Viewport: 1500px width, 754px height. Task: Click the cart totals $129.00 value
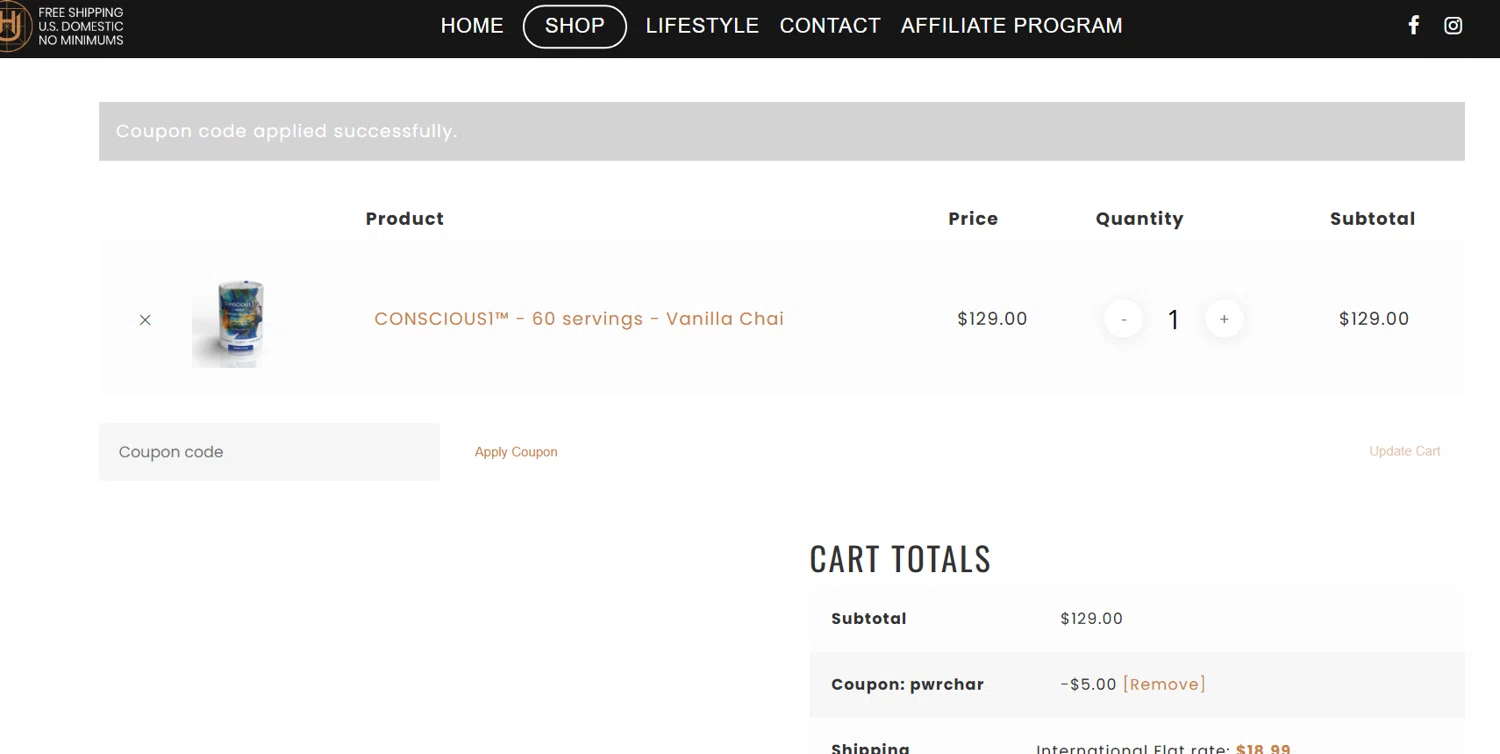pos(1091,619)
